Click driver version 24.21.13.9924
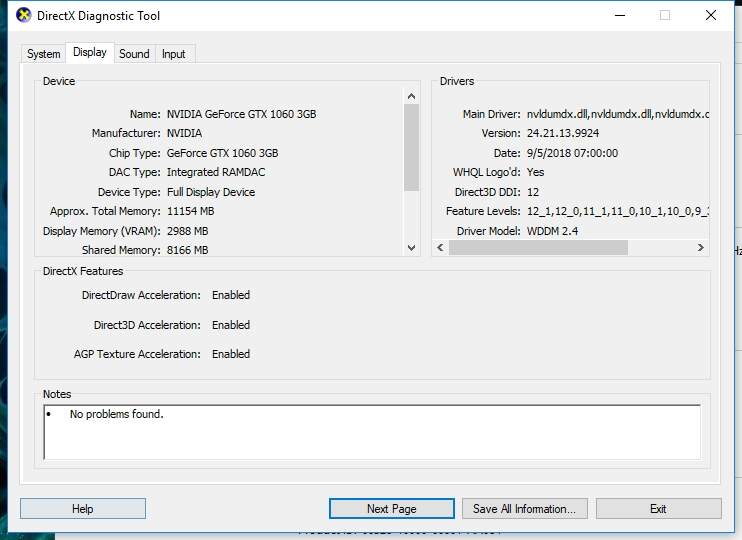Screen dimensions: 742x540 pos(563,133)
